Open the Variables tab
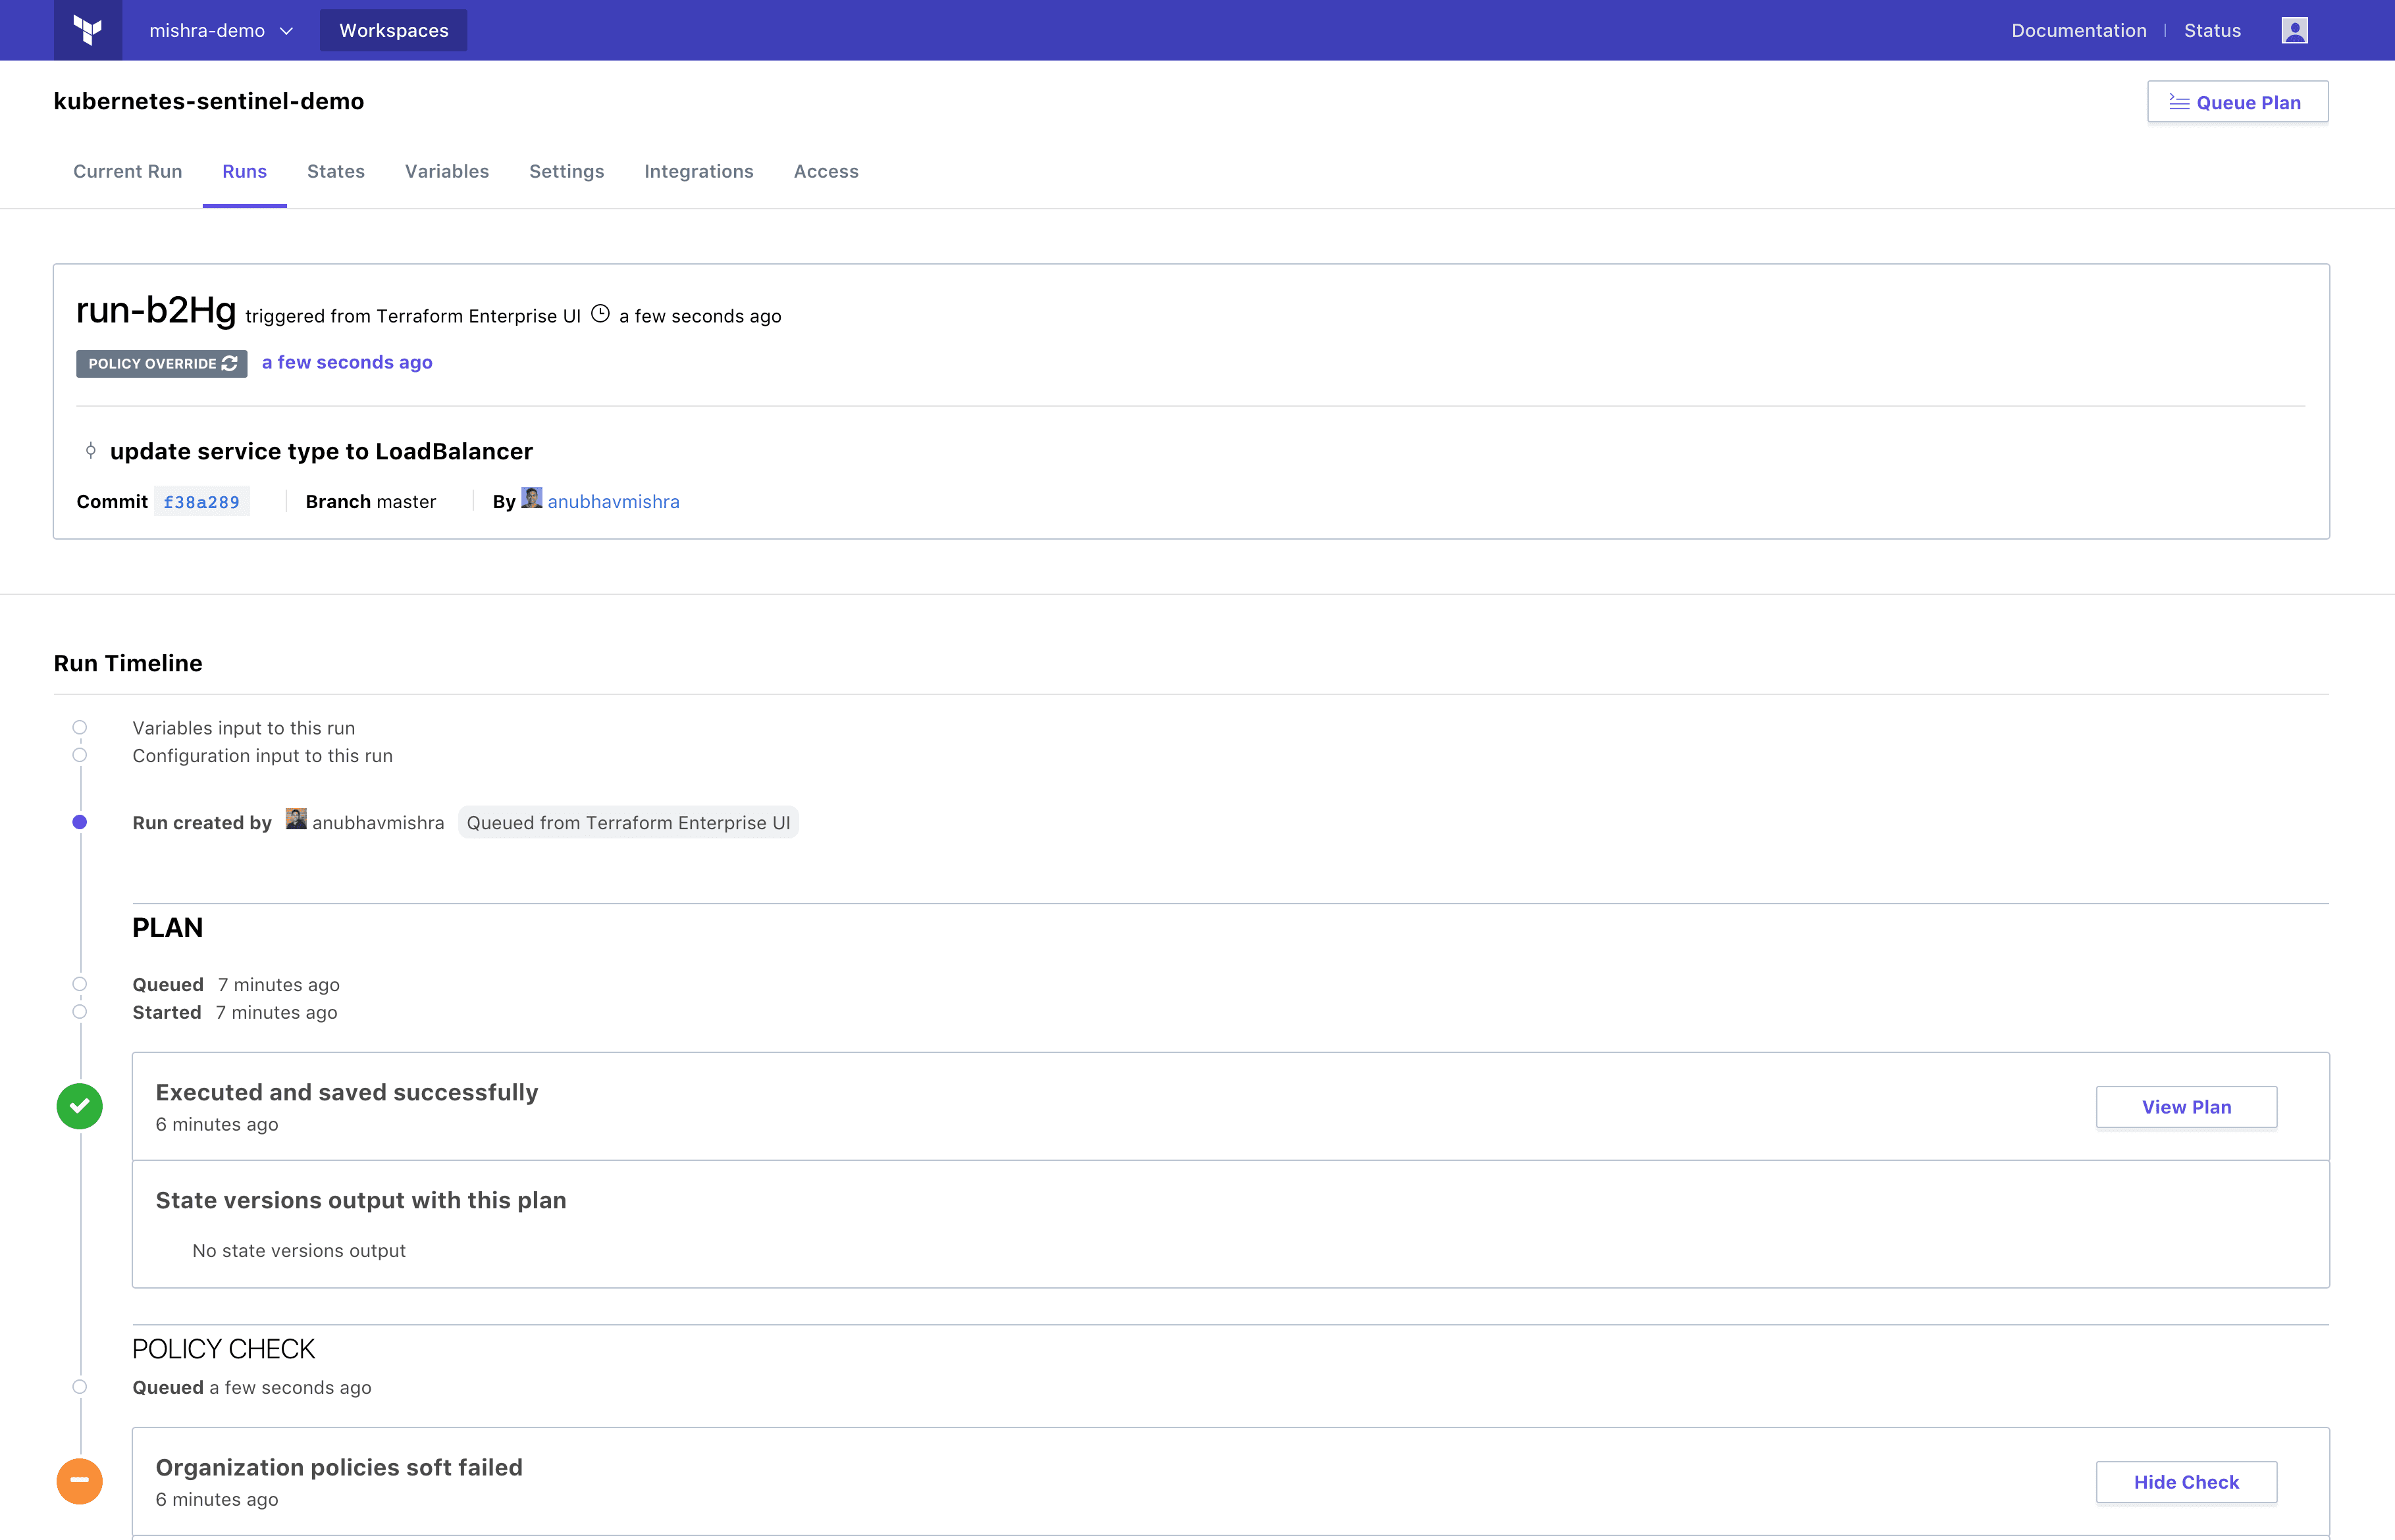Screen dimensions: 2395x1540 tap(446, 171)
